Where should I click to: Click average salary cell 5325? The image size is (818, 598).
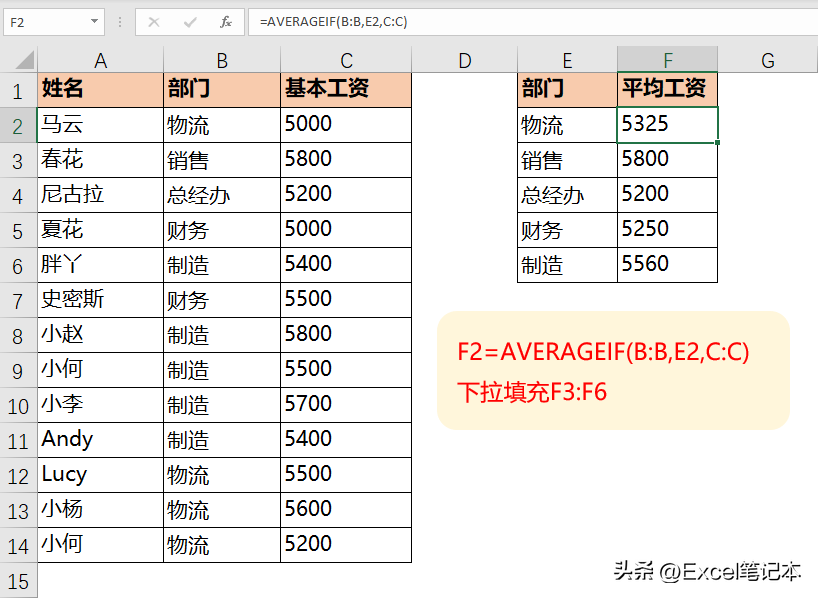(667, 125)
